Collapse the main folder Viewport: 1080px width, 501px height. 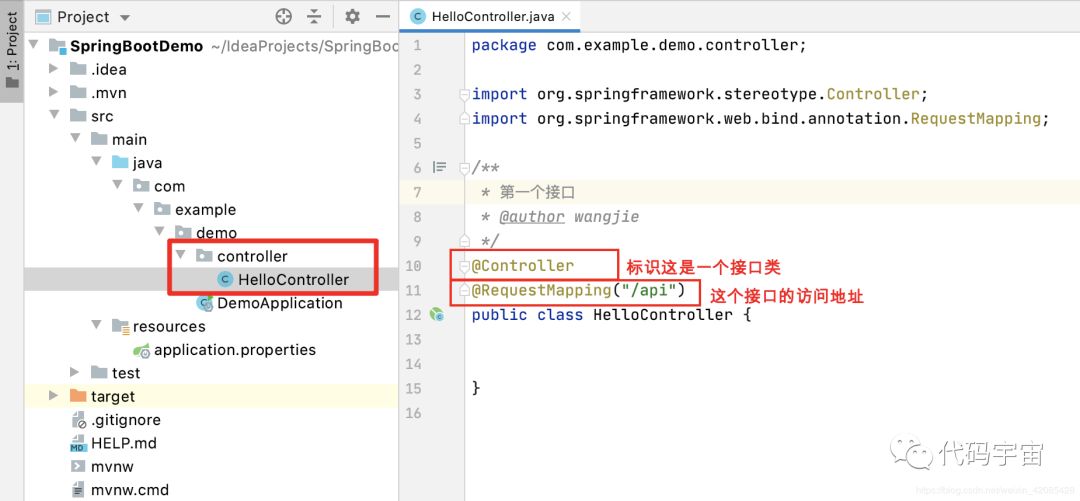pyautogui.click(x=75, y=139)
